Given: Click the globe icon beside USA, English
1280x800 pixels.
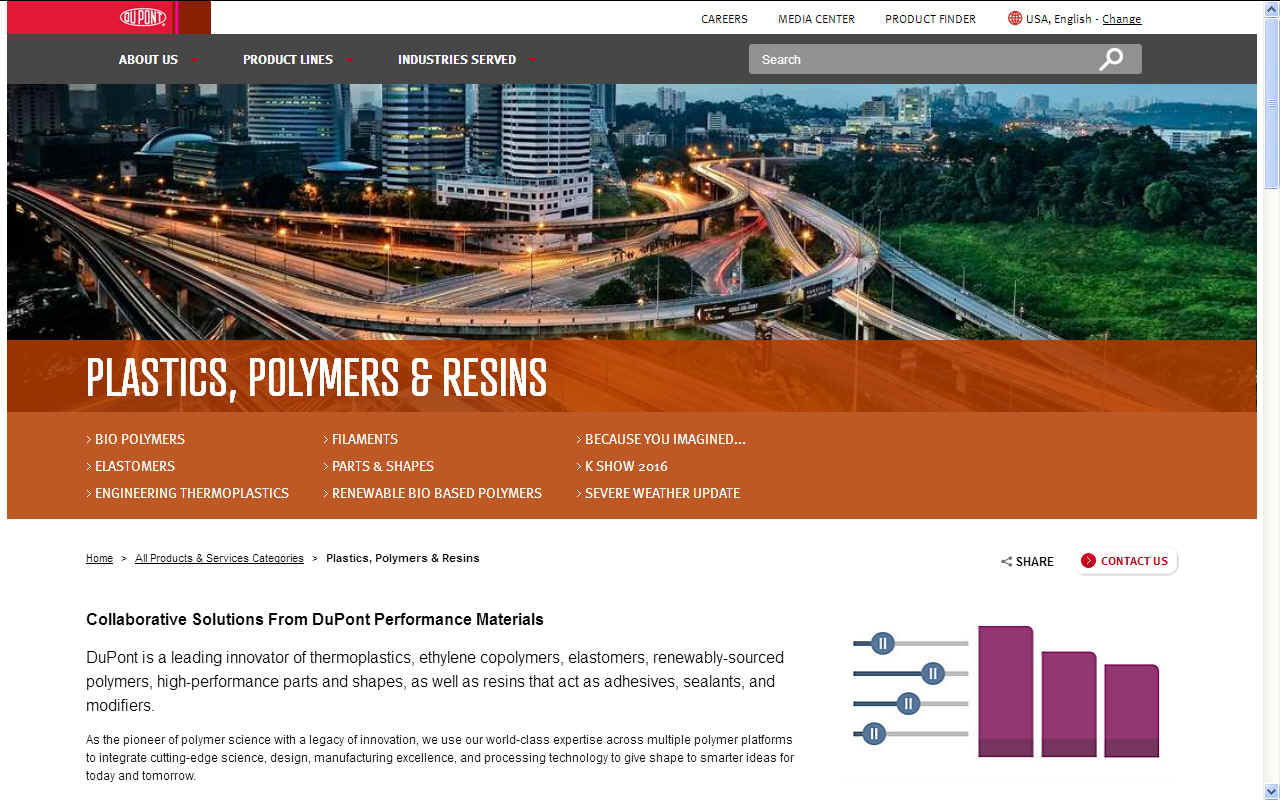Looking at the screenshot, I should pos(1015,18).
